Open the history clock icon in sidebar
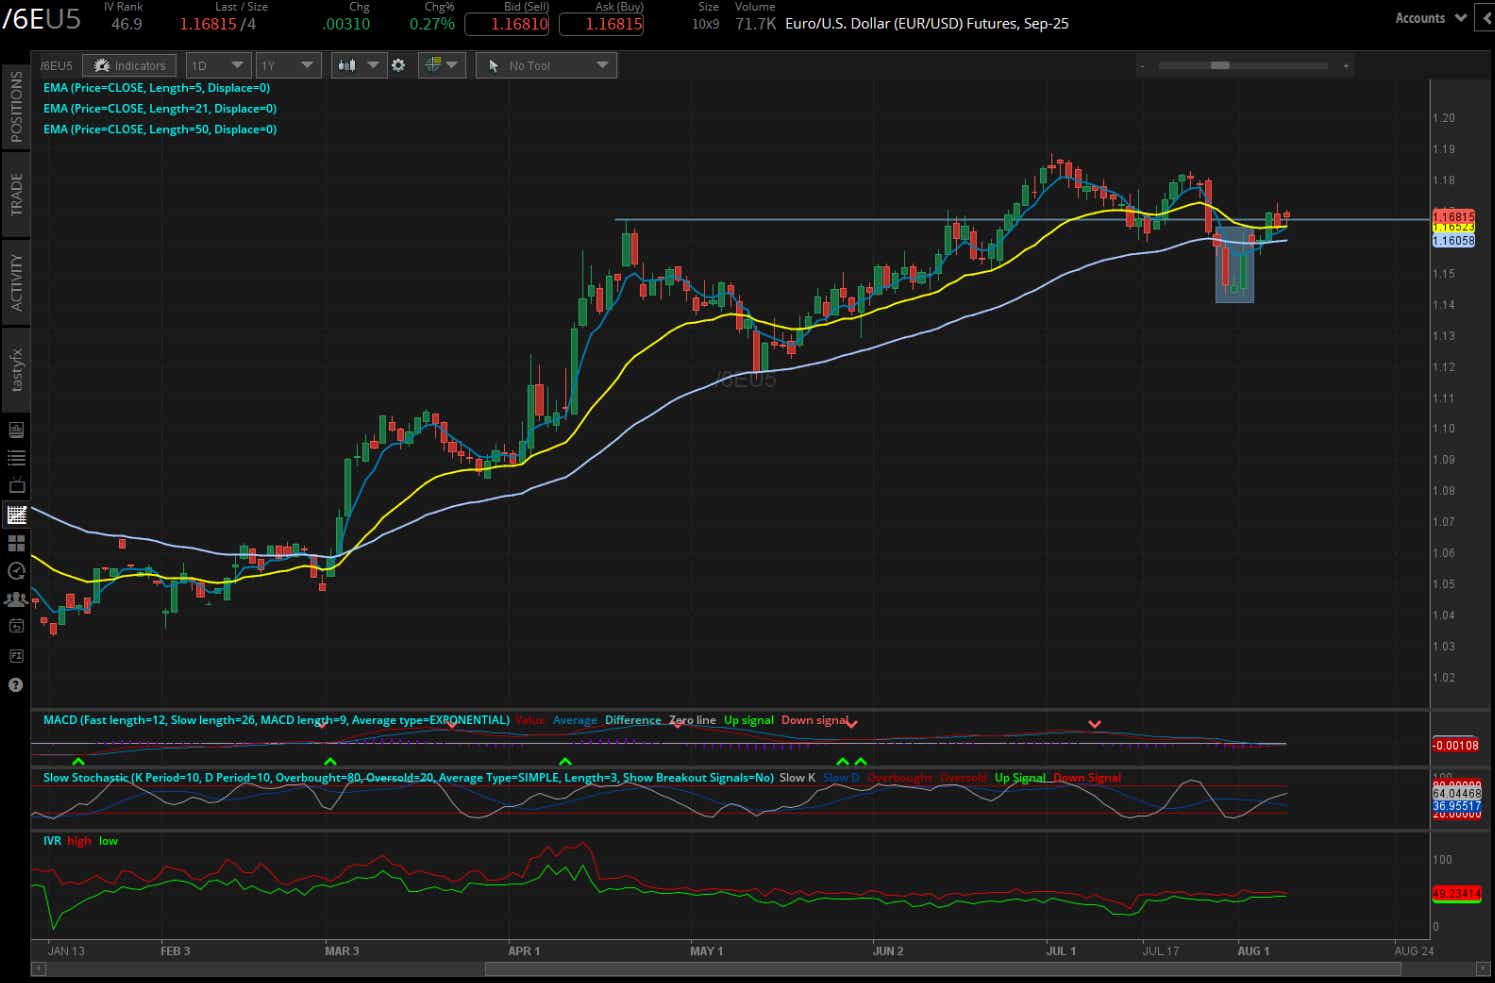 point(15,571)
